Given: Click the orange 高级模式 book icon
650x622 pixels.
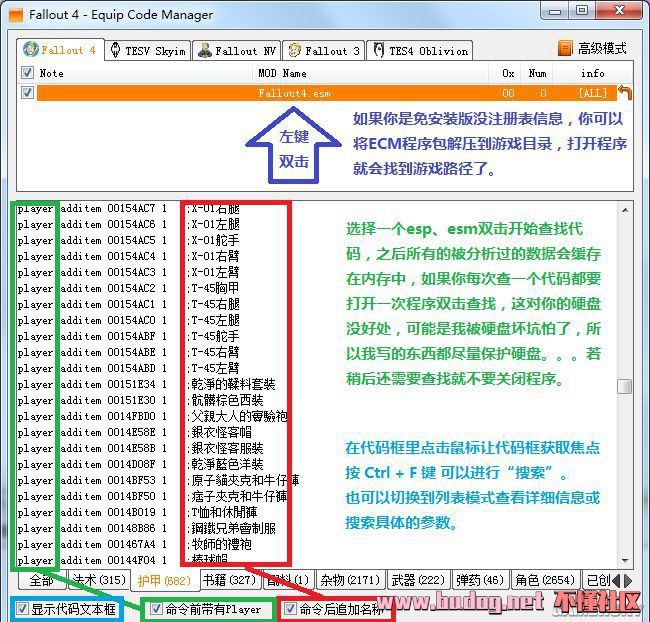Looking at the screenshot, I should click(565, 49).
